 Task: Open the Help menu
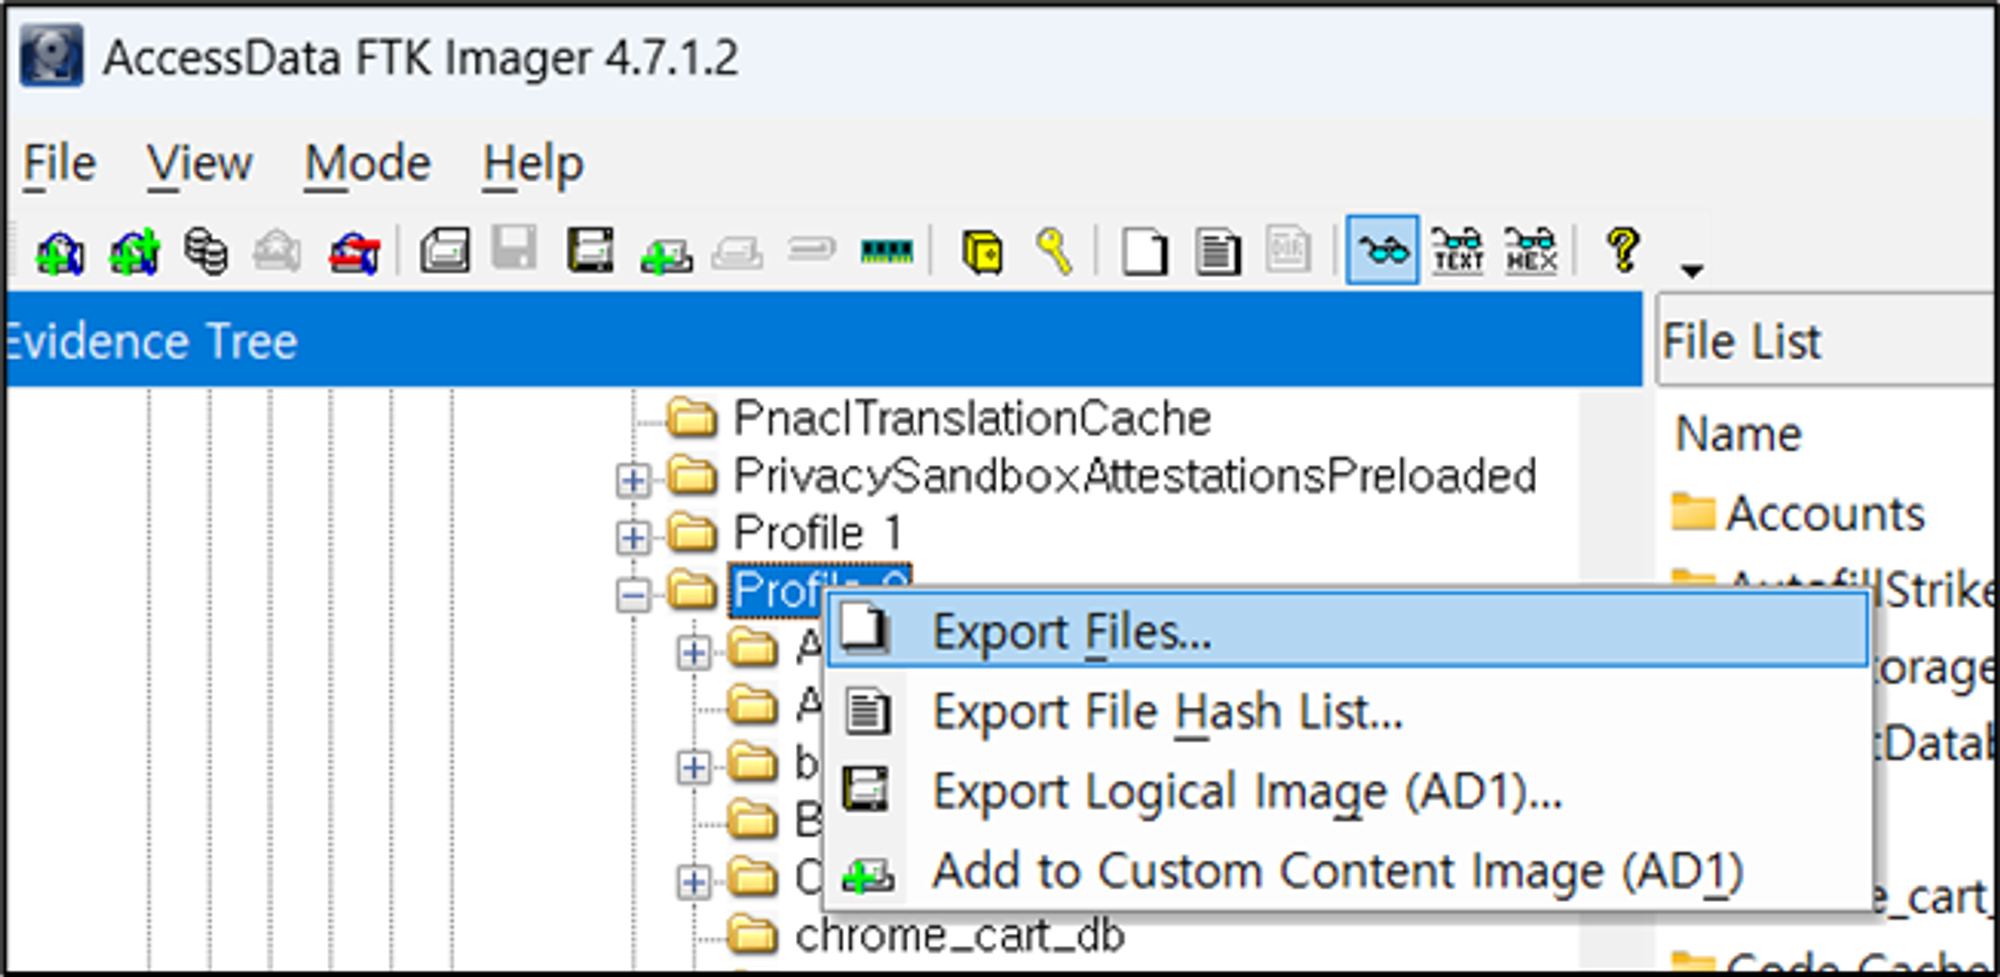[533, 163]
